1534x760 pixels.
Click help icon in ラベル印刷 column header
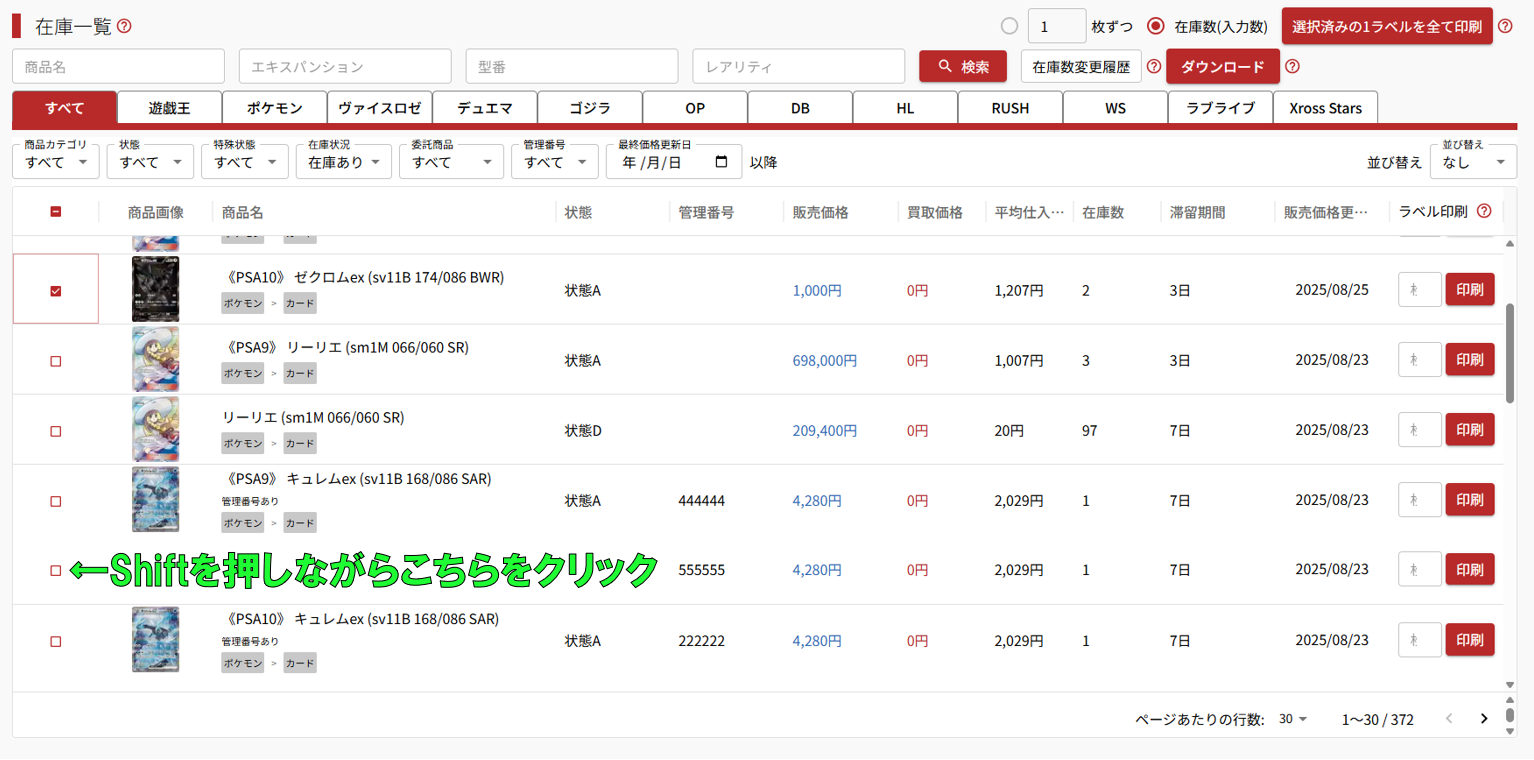point(1484,211)
